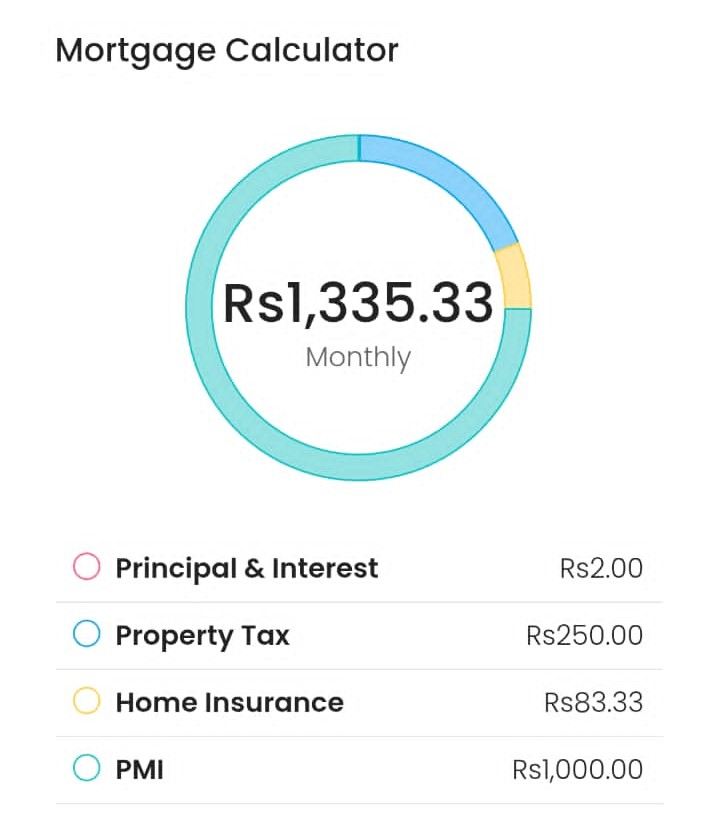
Task: Click the blue Property Tax legend circle
Action: pyautogui.click(x=87, y=635)
